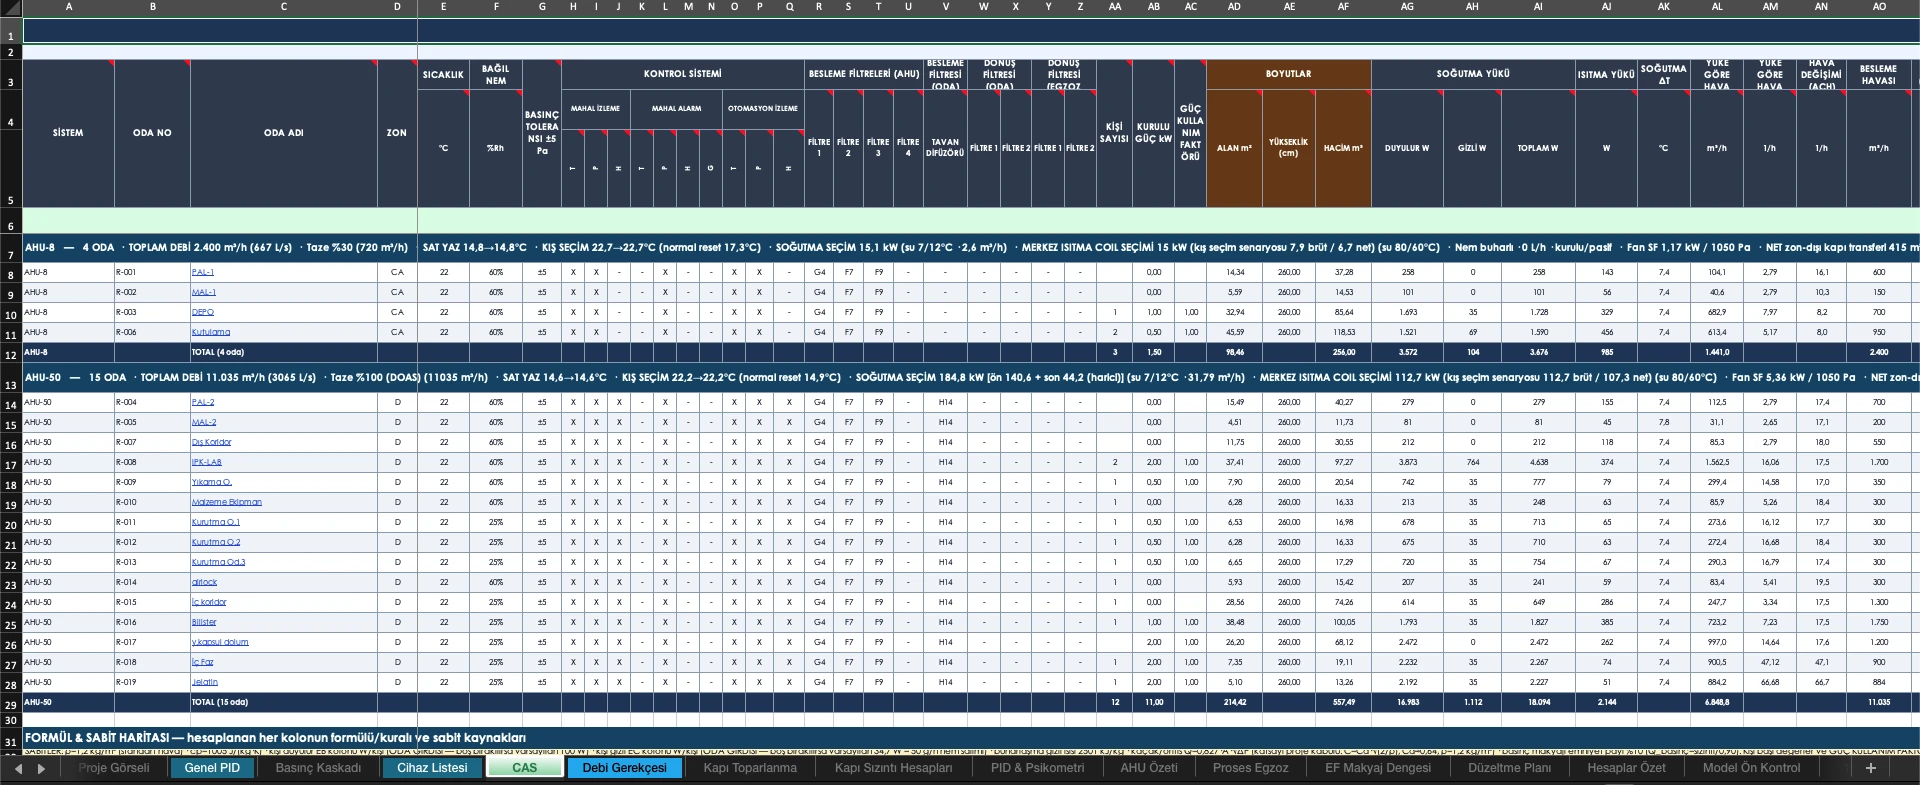Switch to the Proje Görseli sheet tab
This screenshot has height=785, width=1920.
tap(114, 768)
